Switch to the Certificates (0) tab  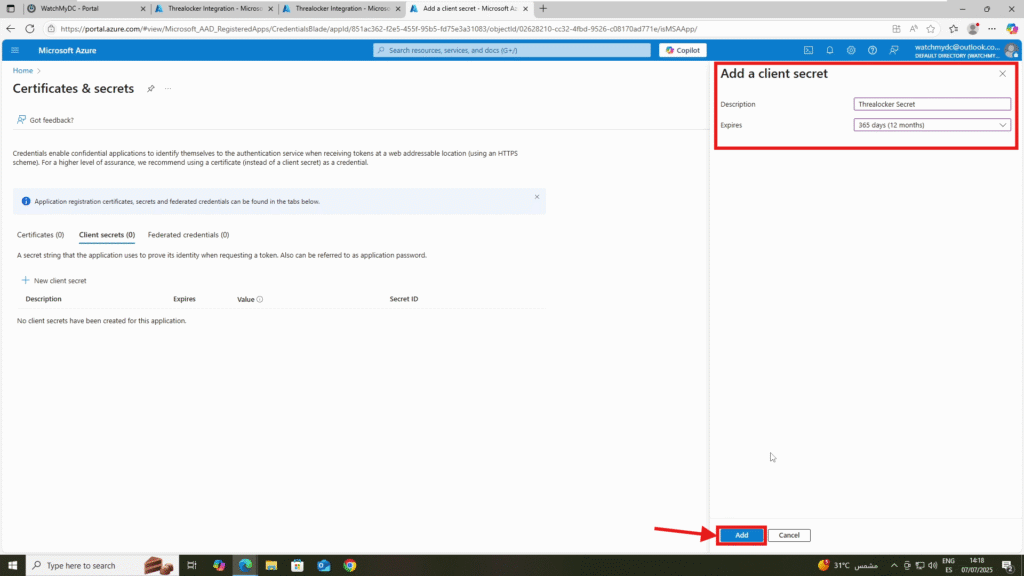click(40, 234)
